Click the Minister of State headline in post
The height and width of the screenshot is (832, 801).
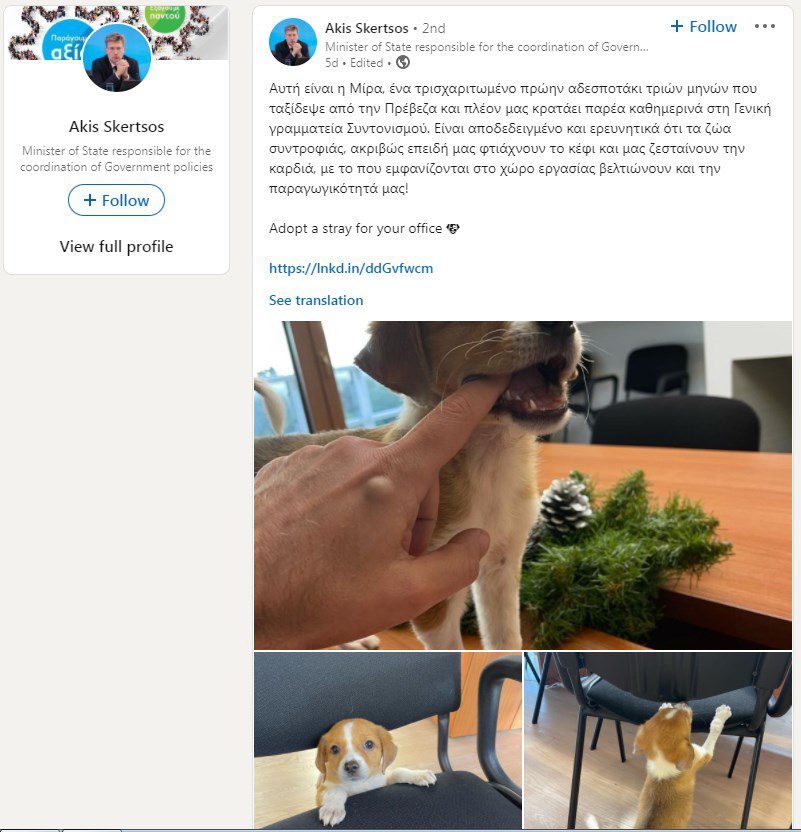click(x=486, y=47)
